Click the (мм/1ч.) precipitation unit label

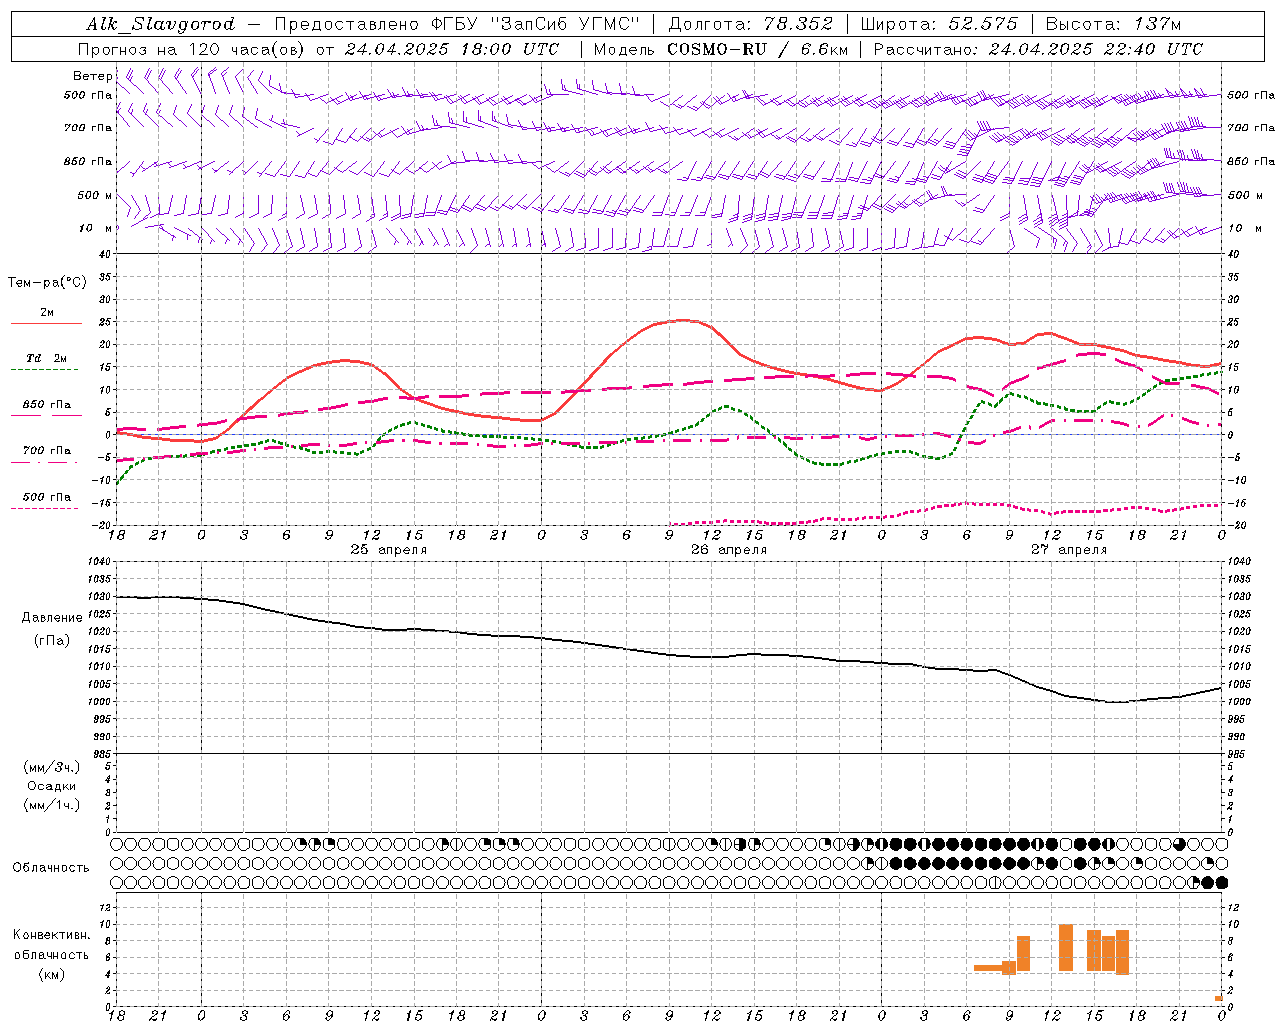click(52, 805)
